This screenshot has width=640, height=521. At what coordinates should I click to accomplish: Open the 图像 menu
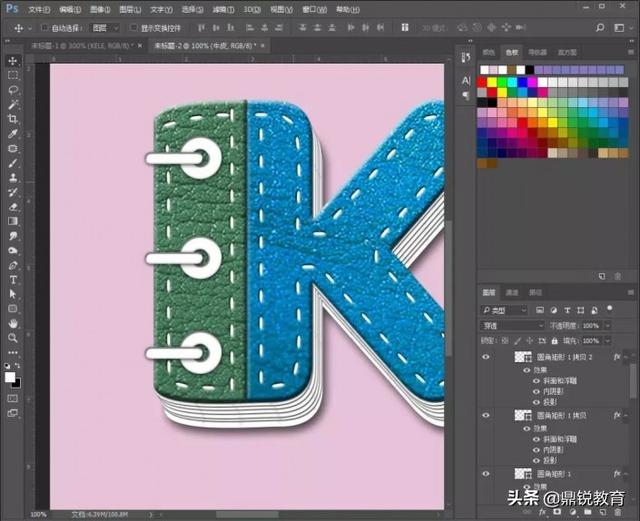[100, 9]
